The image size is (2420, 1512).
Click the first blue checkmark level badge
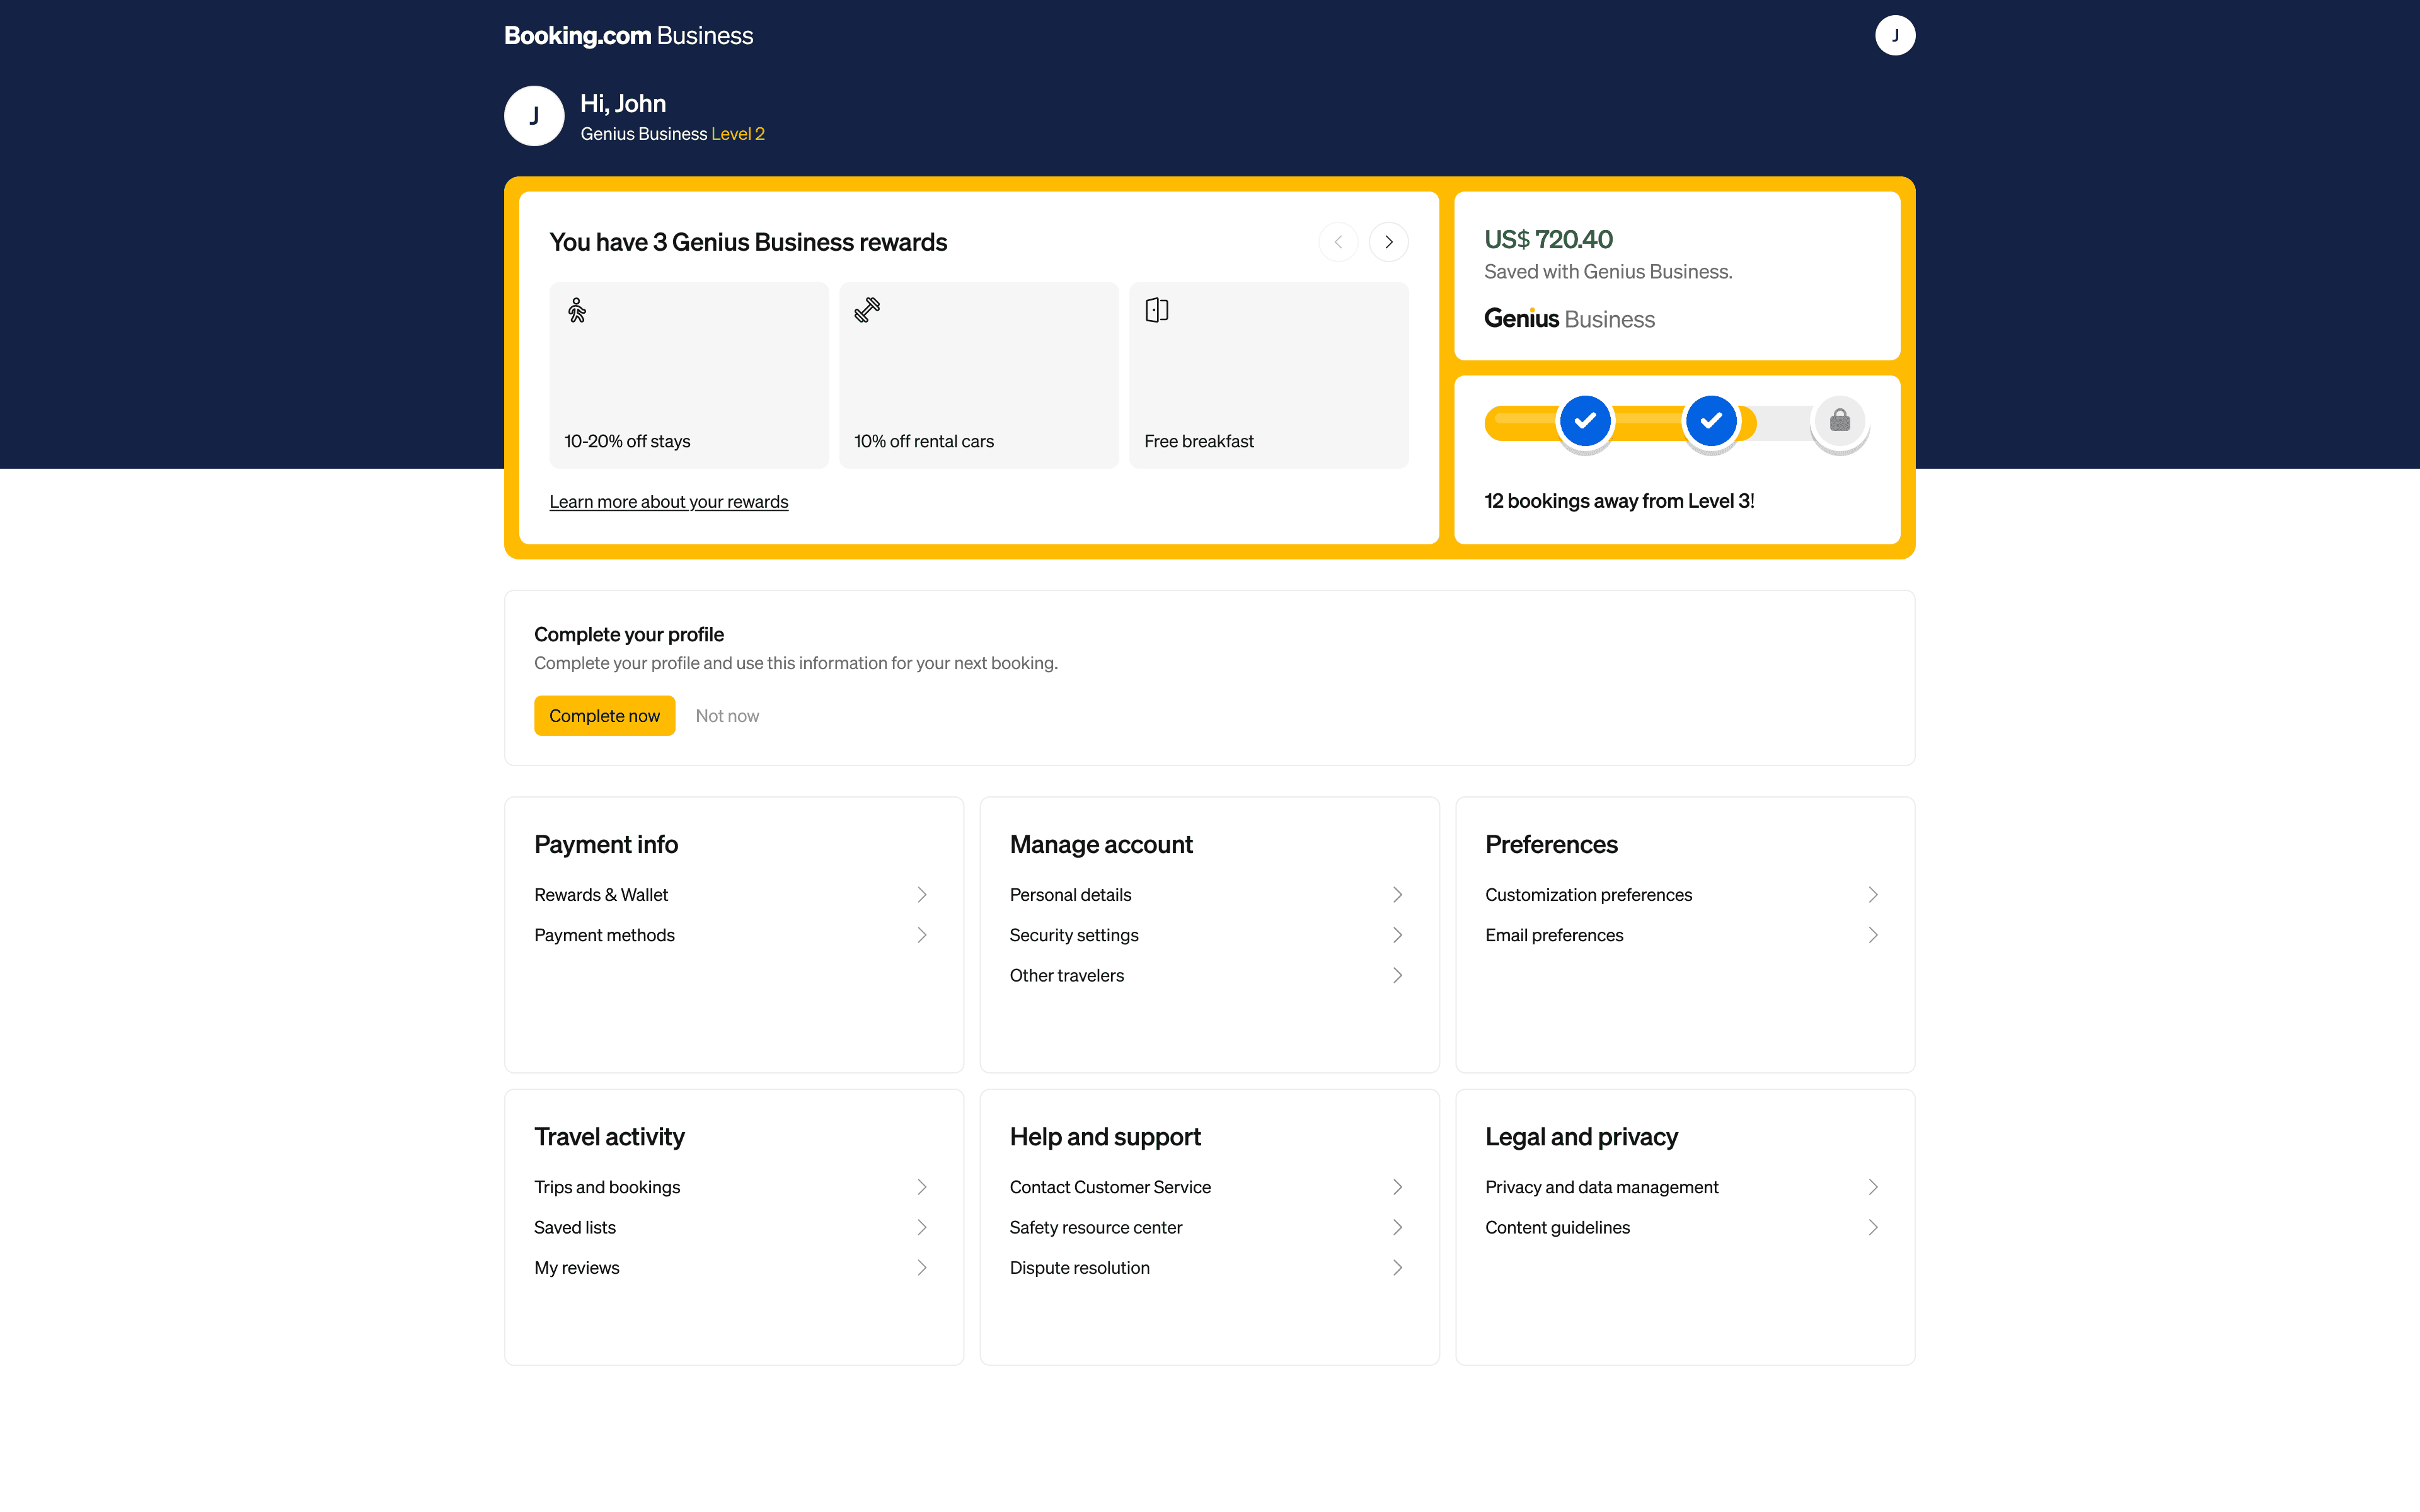point(1585,421)
